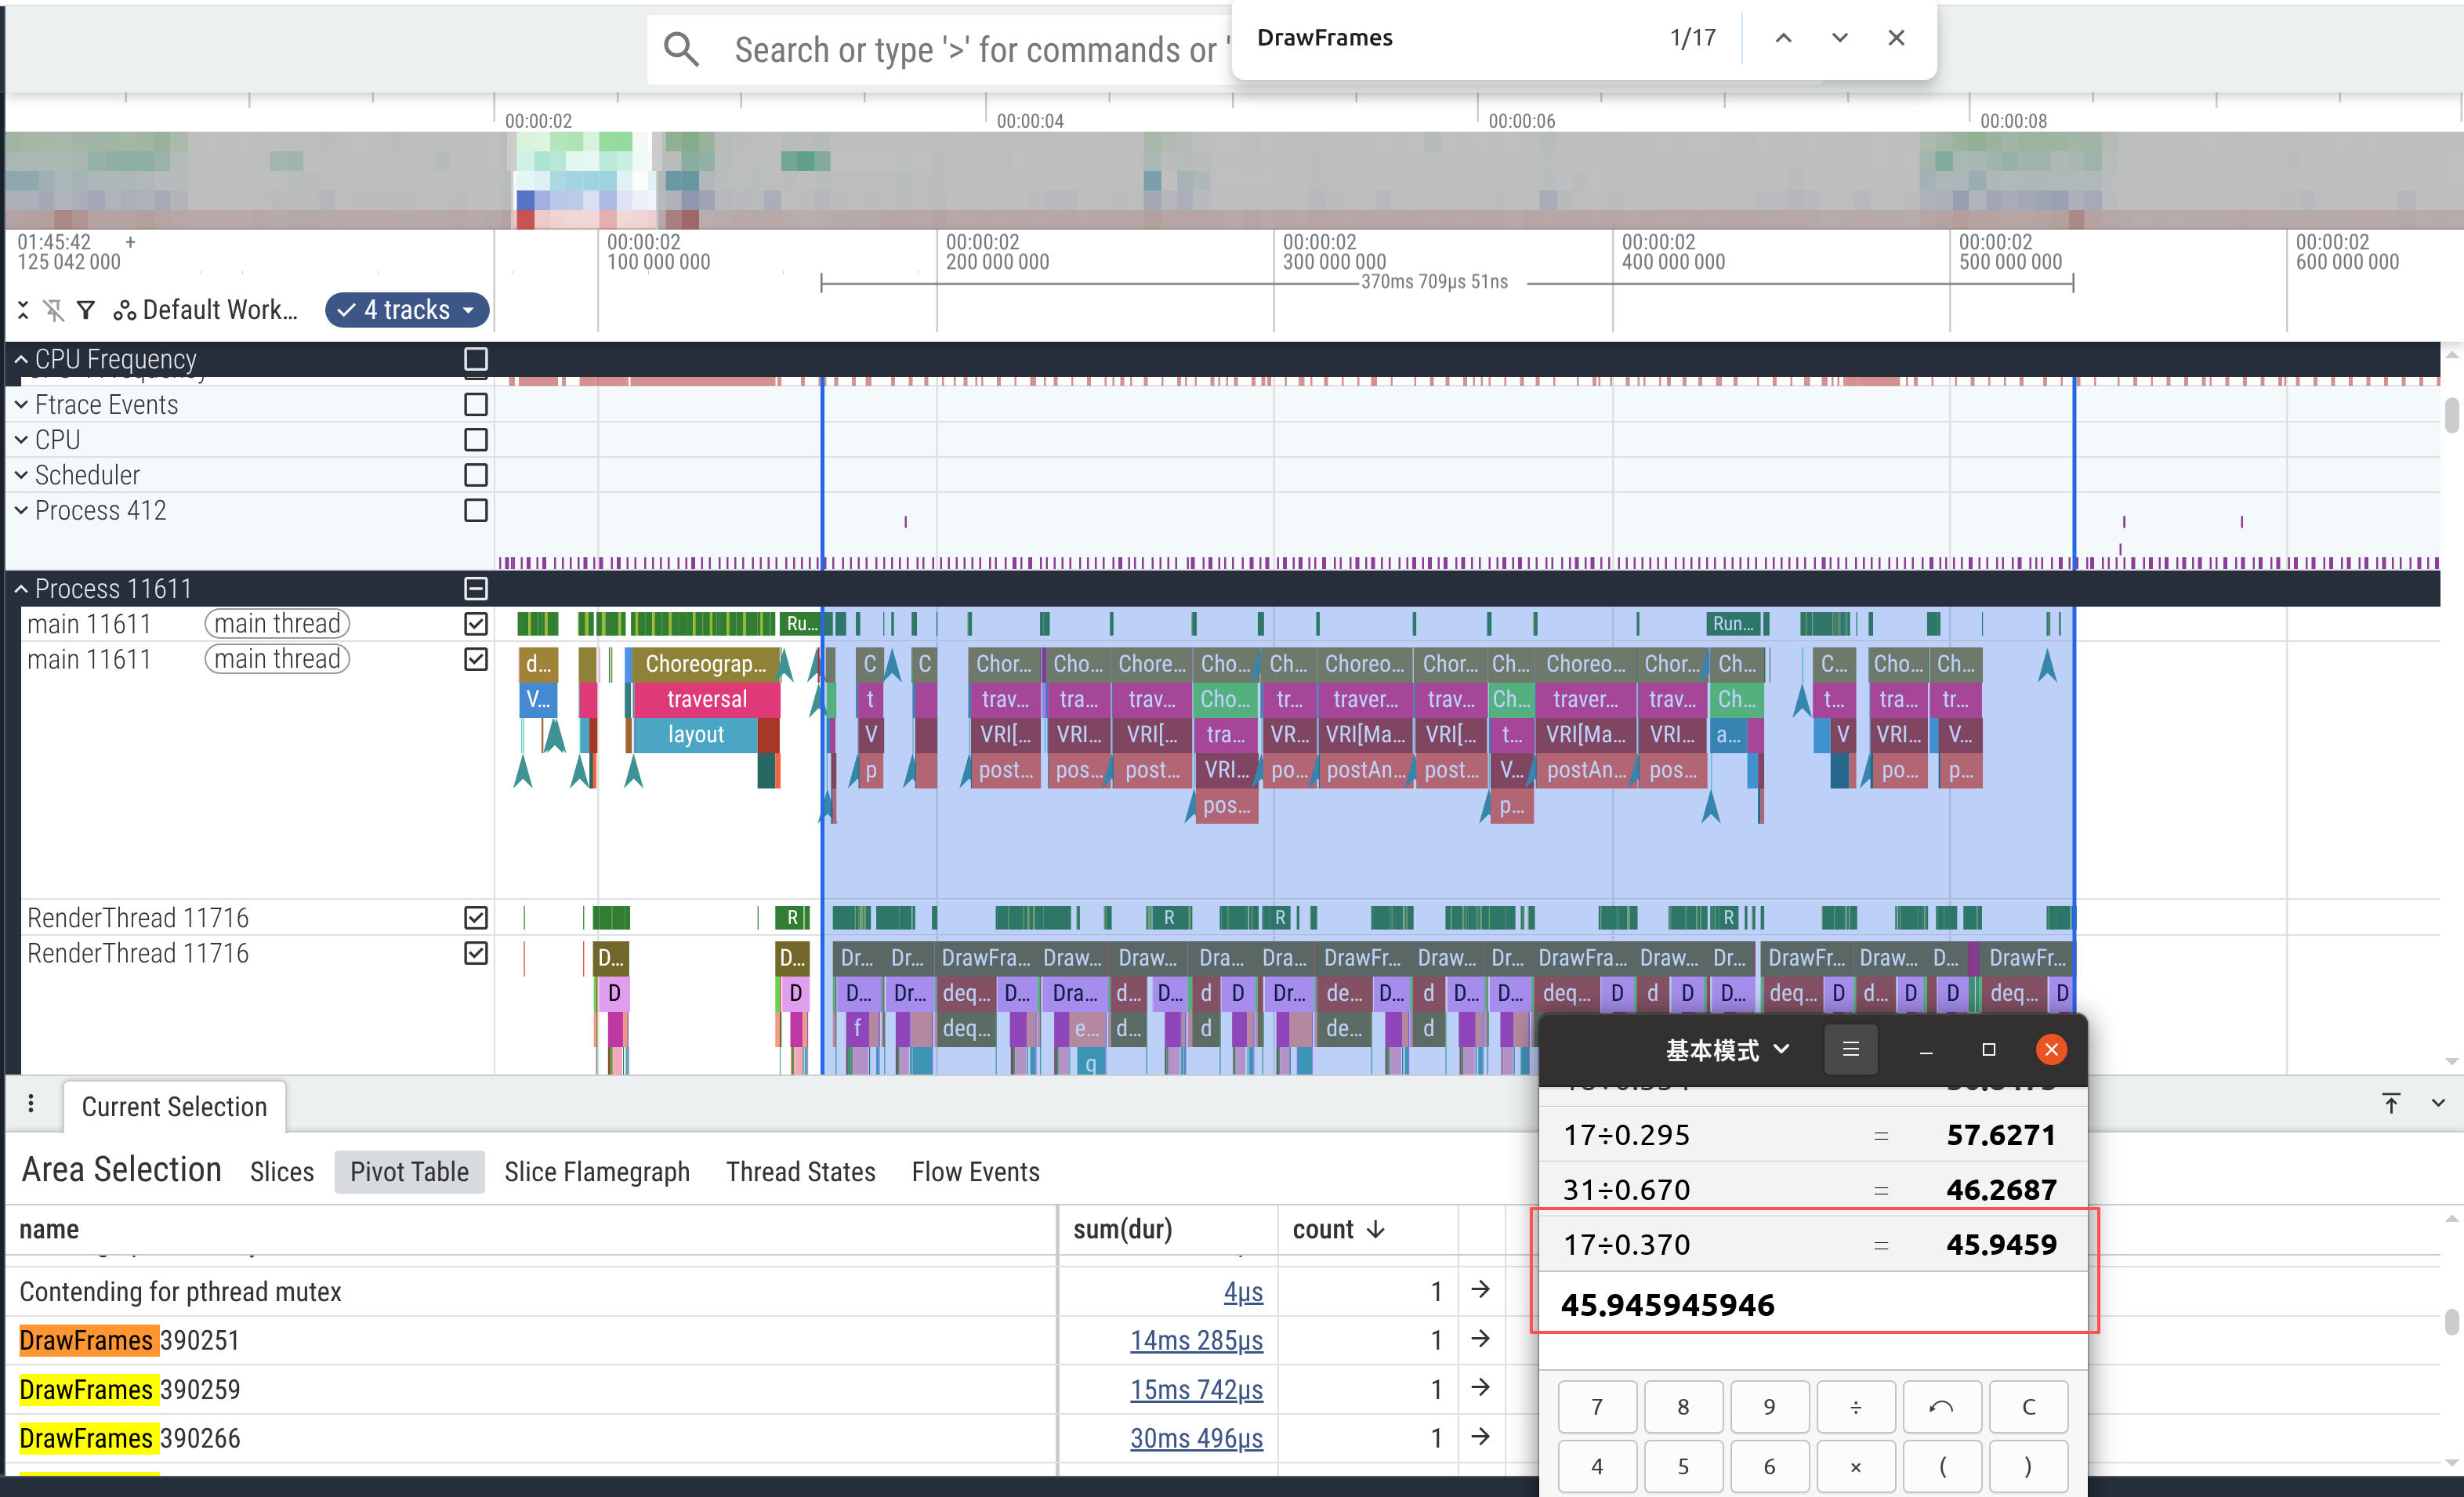Go to next DrawFrames search result

pos(1839,38)
